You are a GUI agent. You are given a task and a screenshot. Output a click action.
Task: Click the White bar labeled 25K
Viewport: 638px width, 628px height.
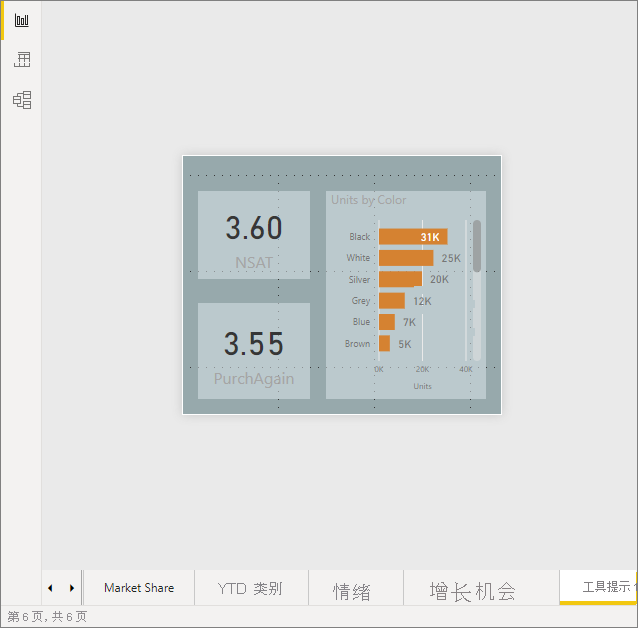pyautogui.click(x=406, y=258)
